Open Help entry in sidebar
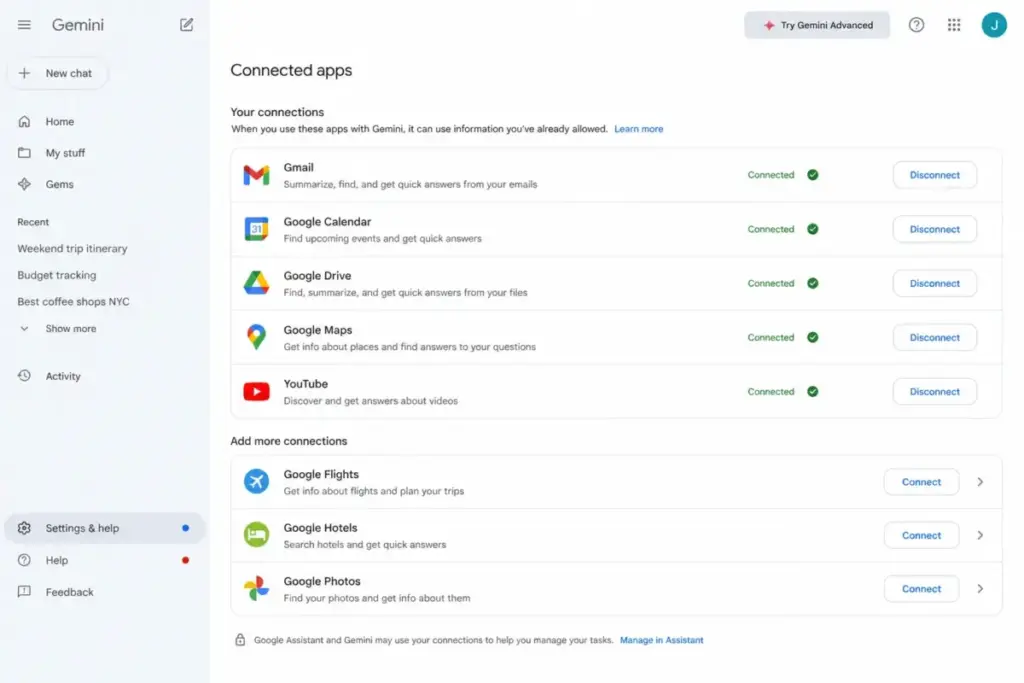1024x683 pixels. (x=57, y=560)
